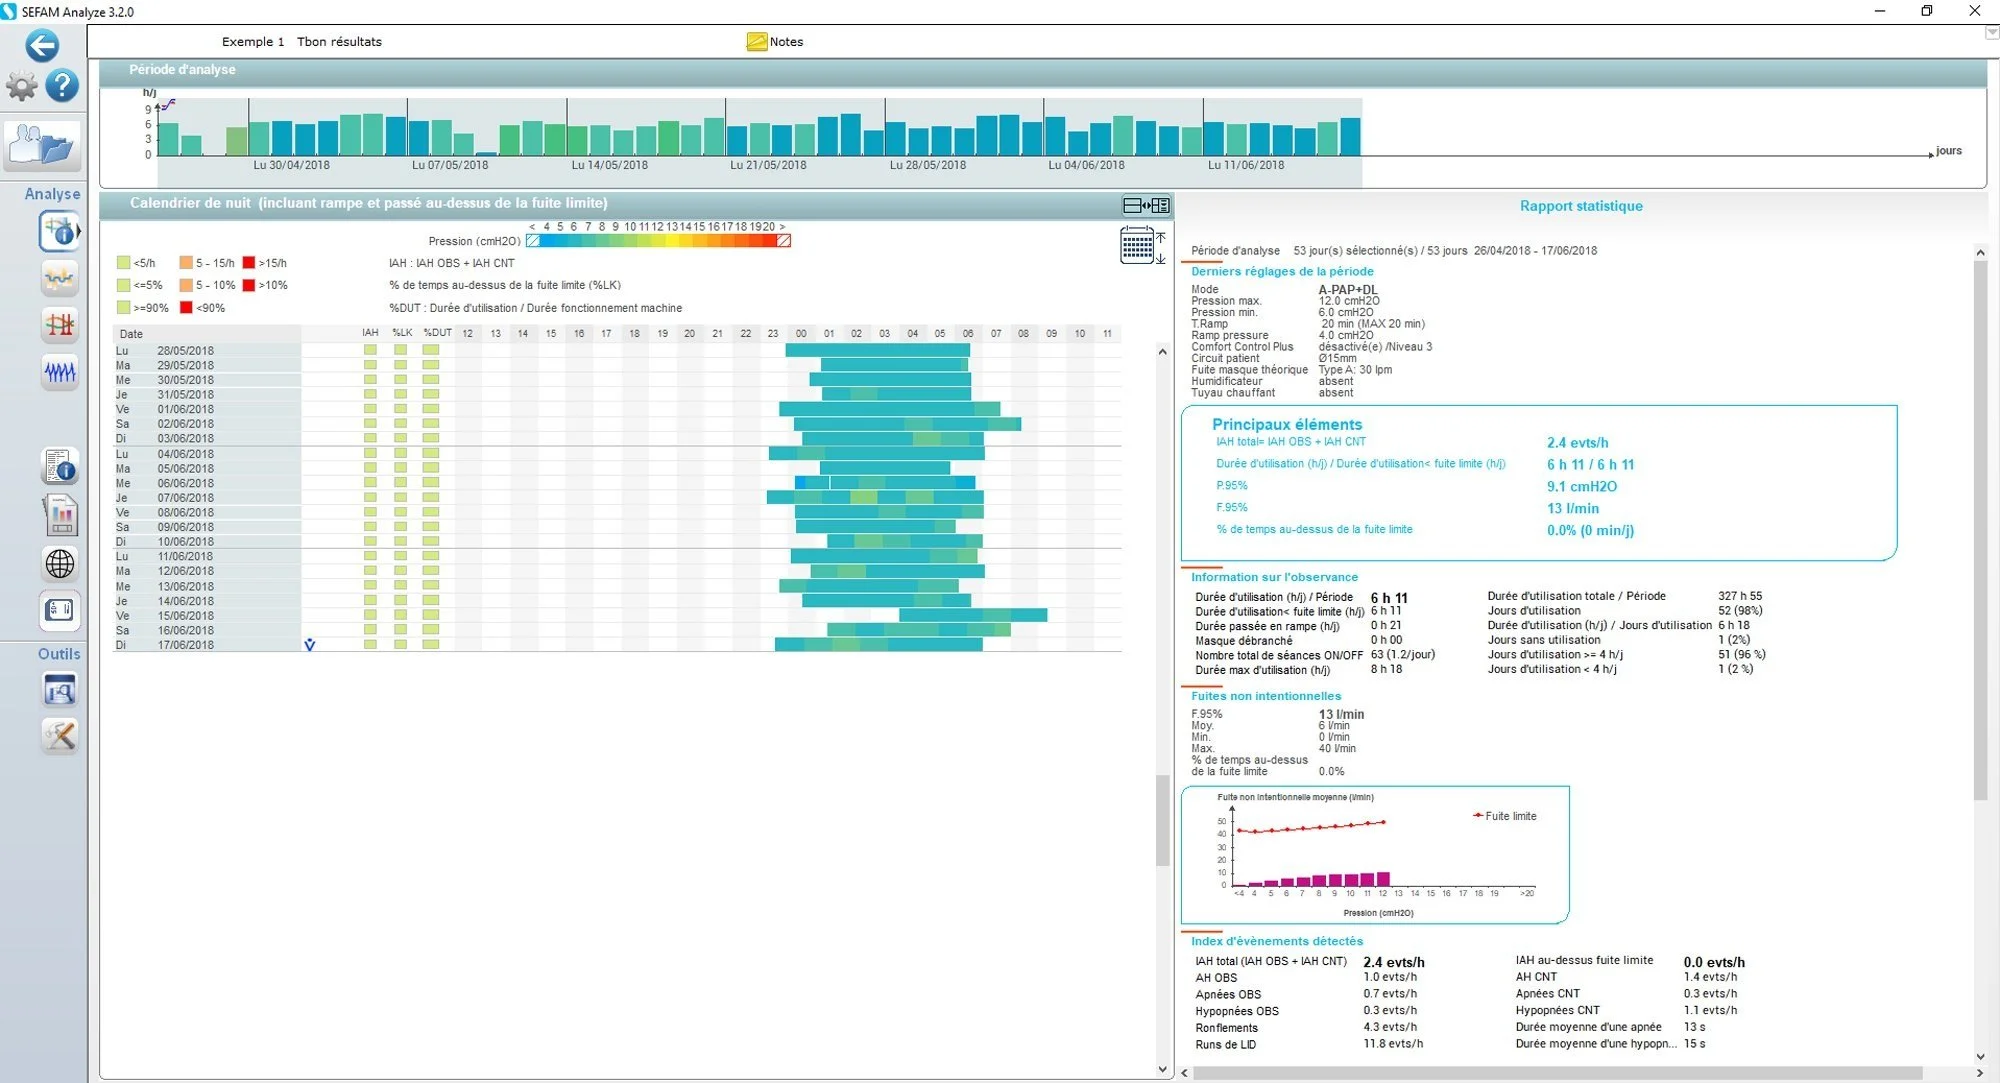The image size is (2000, 1083).
Task: Click the yellow IAH indicator for 28/05/2018
Action: [370, 351]
